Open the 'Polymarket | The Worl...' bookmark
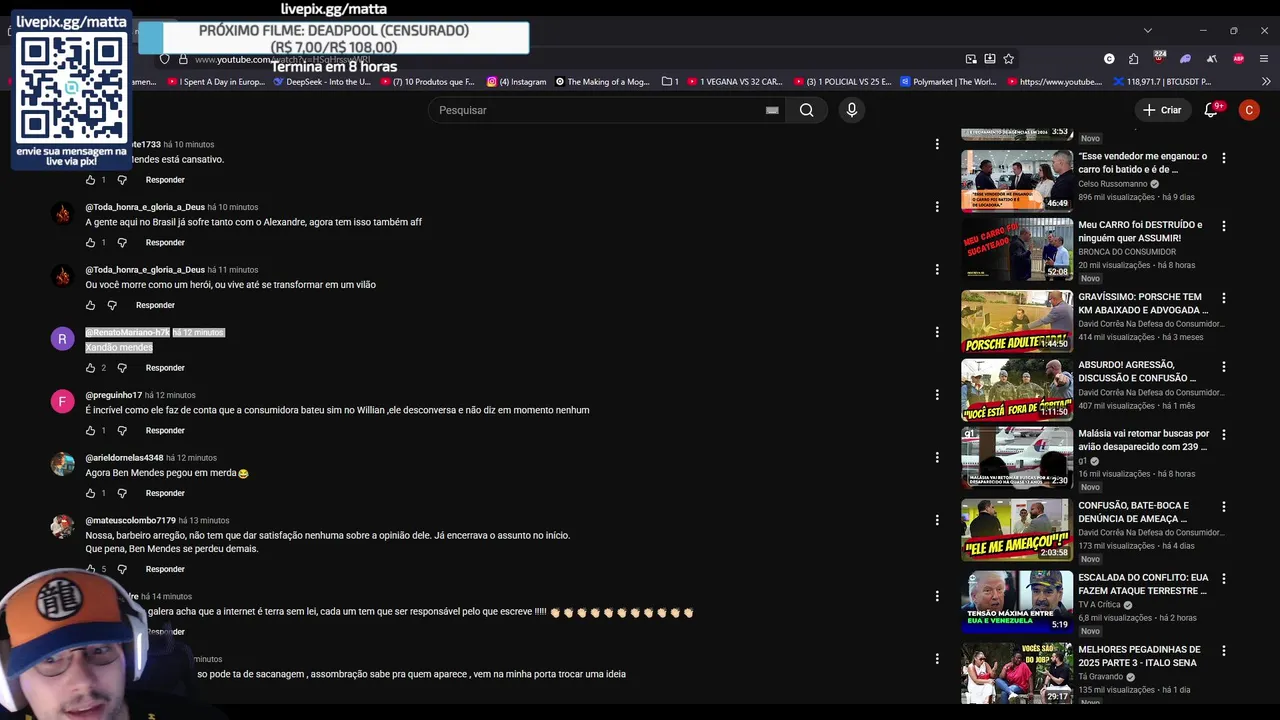This screenshot has width=1280, height=720. tap(949, 82)
